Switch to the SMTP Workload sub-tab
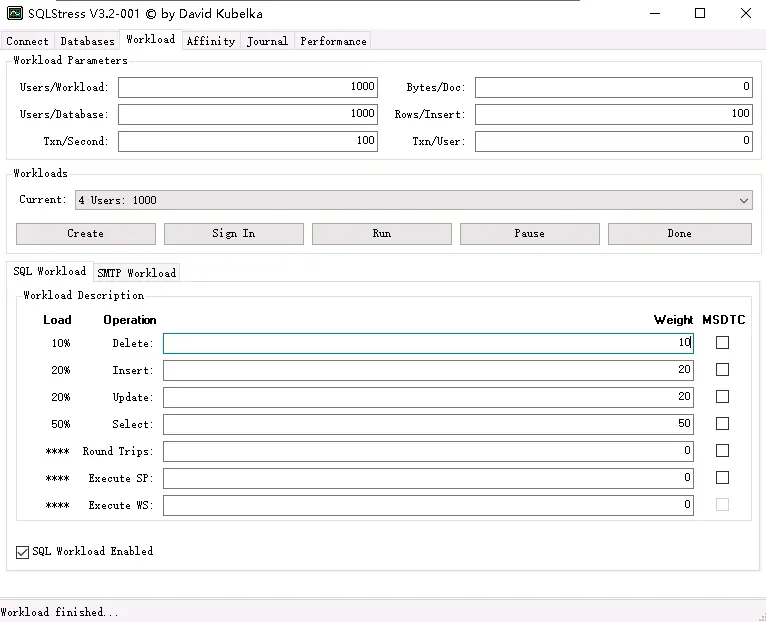Viewport: 766px width, 622px height. (136, 273)
